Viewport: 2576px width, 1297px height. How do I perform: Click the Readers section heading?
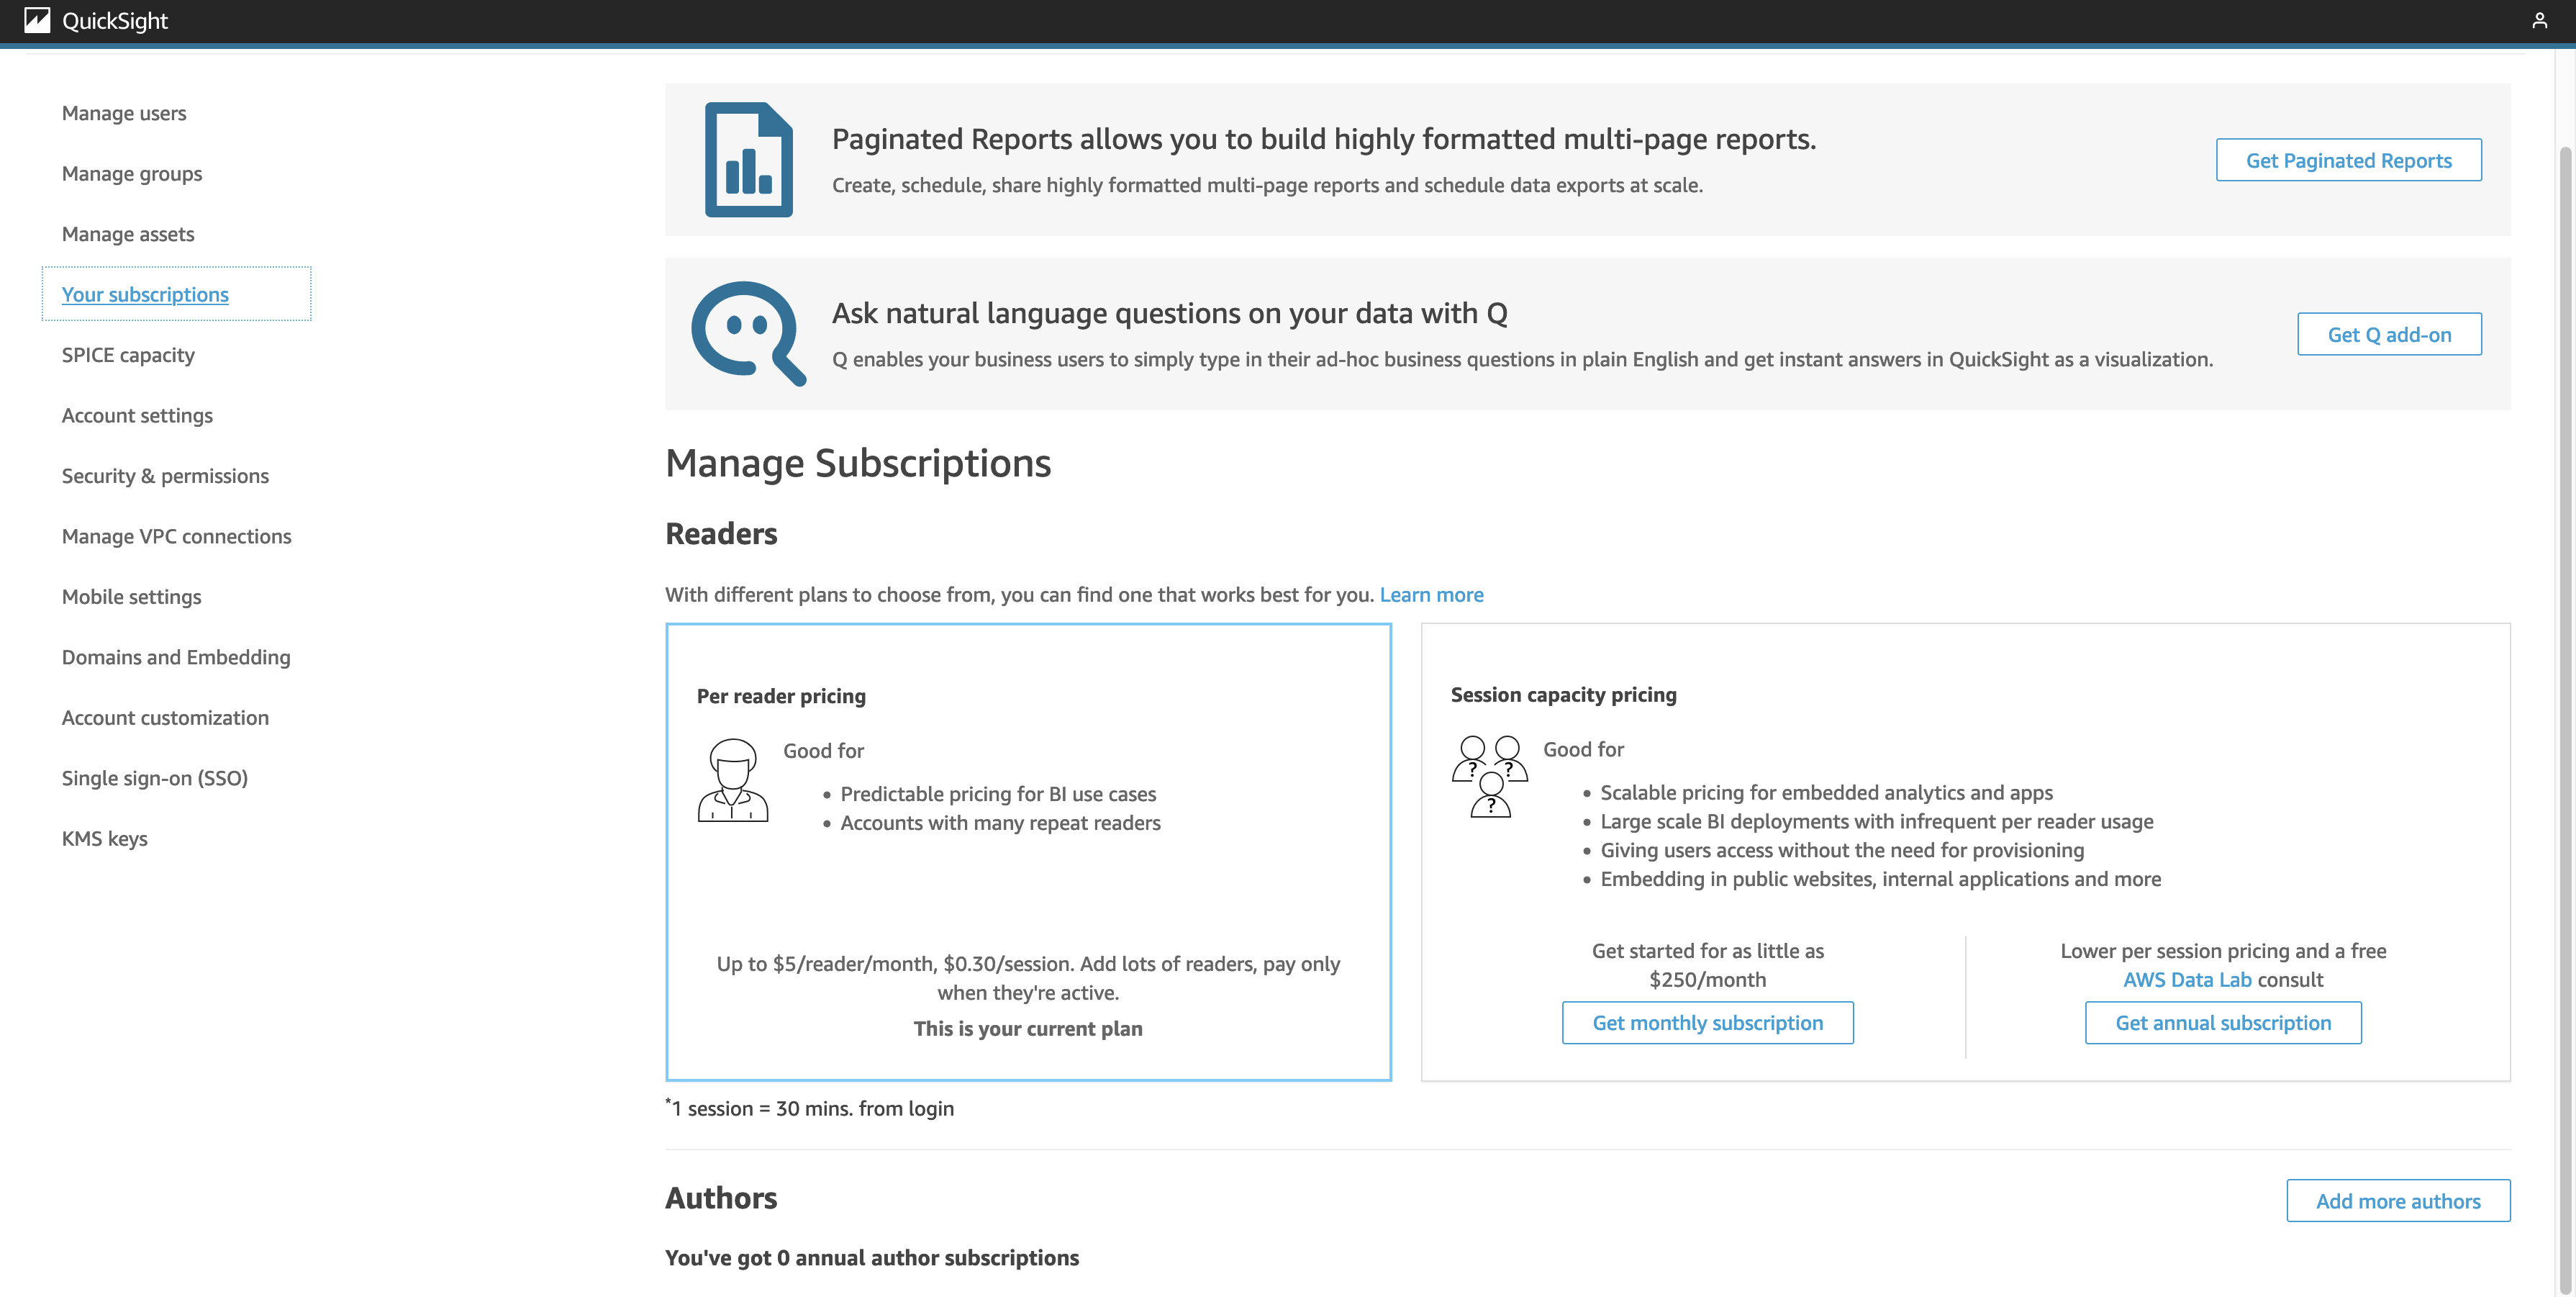click(721, 533)
